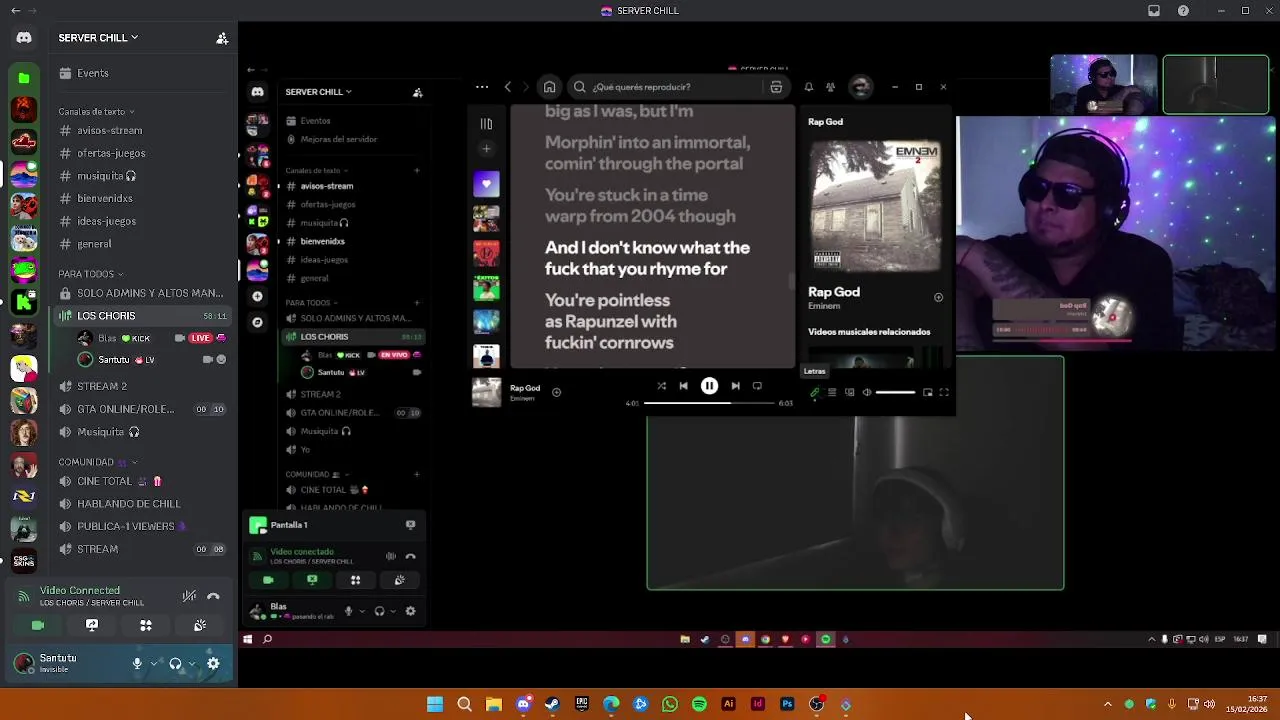Viewport: 1280px width, 720px height.
Task: Select the sunglasses man webcam thumbnail at top
Action: 1104,85
